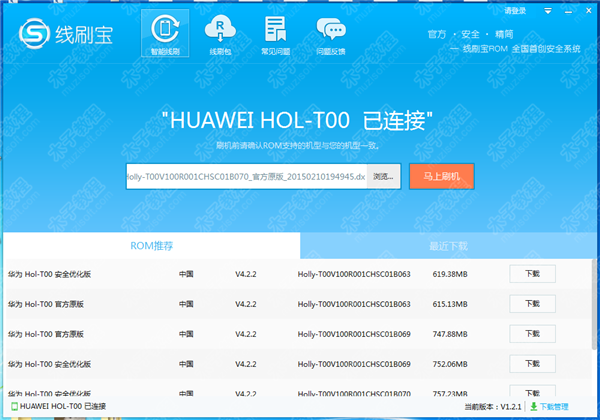Click the orange 马上刷机 flash now button

442,176
